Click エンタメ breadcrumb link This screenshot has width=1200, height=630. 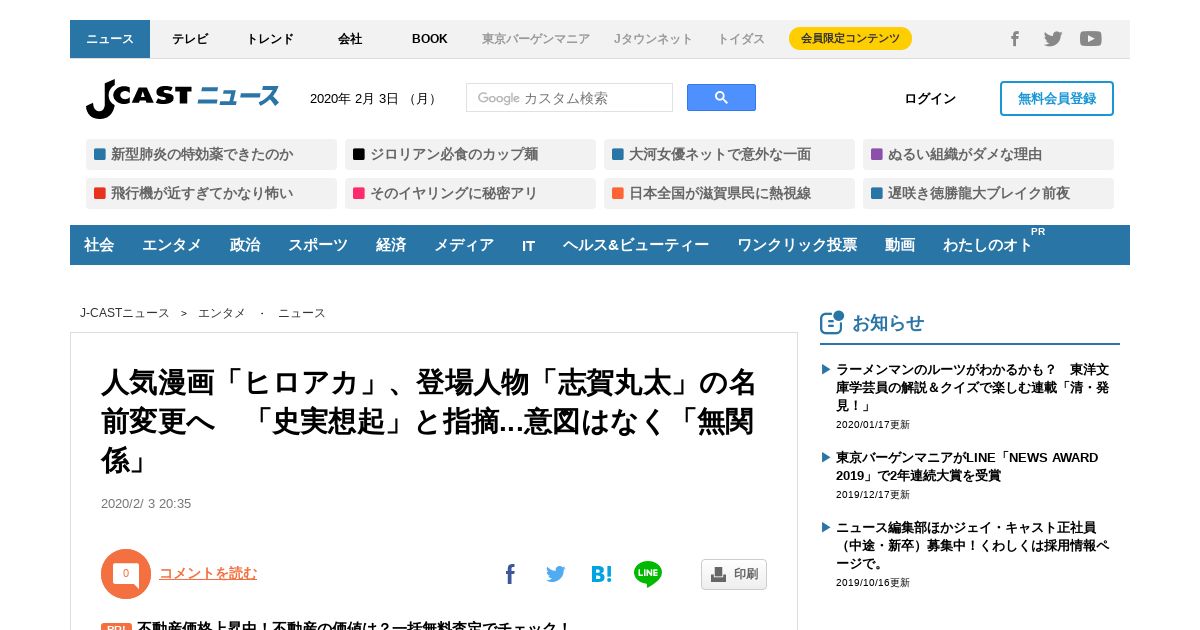(x=222, y=313)
